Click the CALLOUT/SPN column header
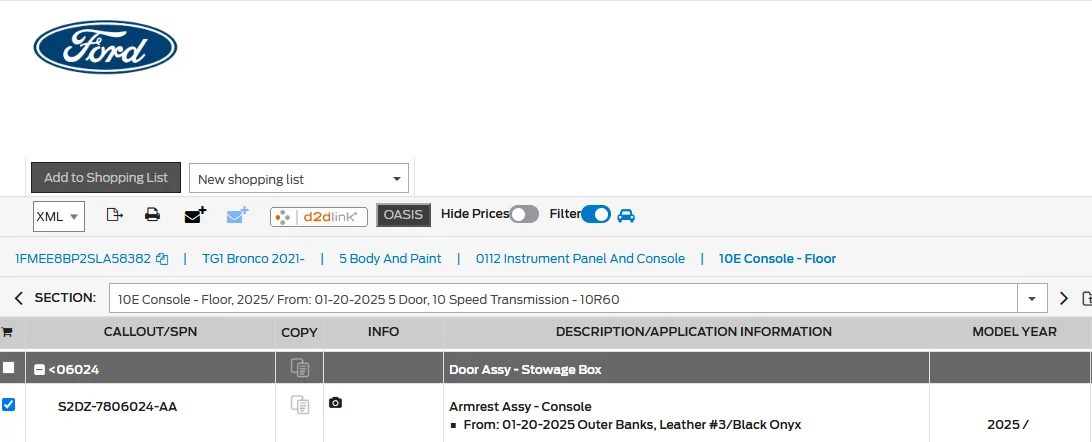 pos(150,332)
